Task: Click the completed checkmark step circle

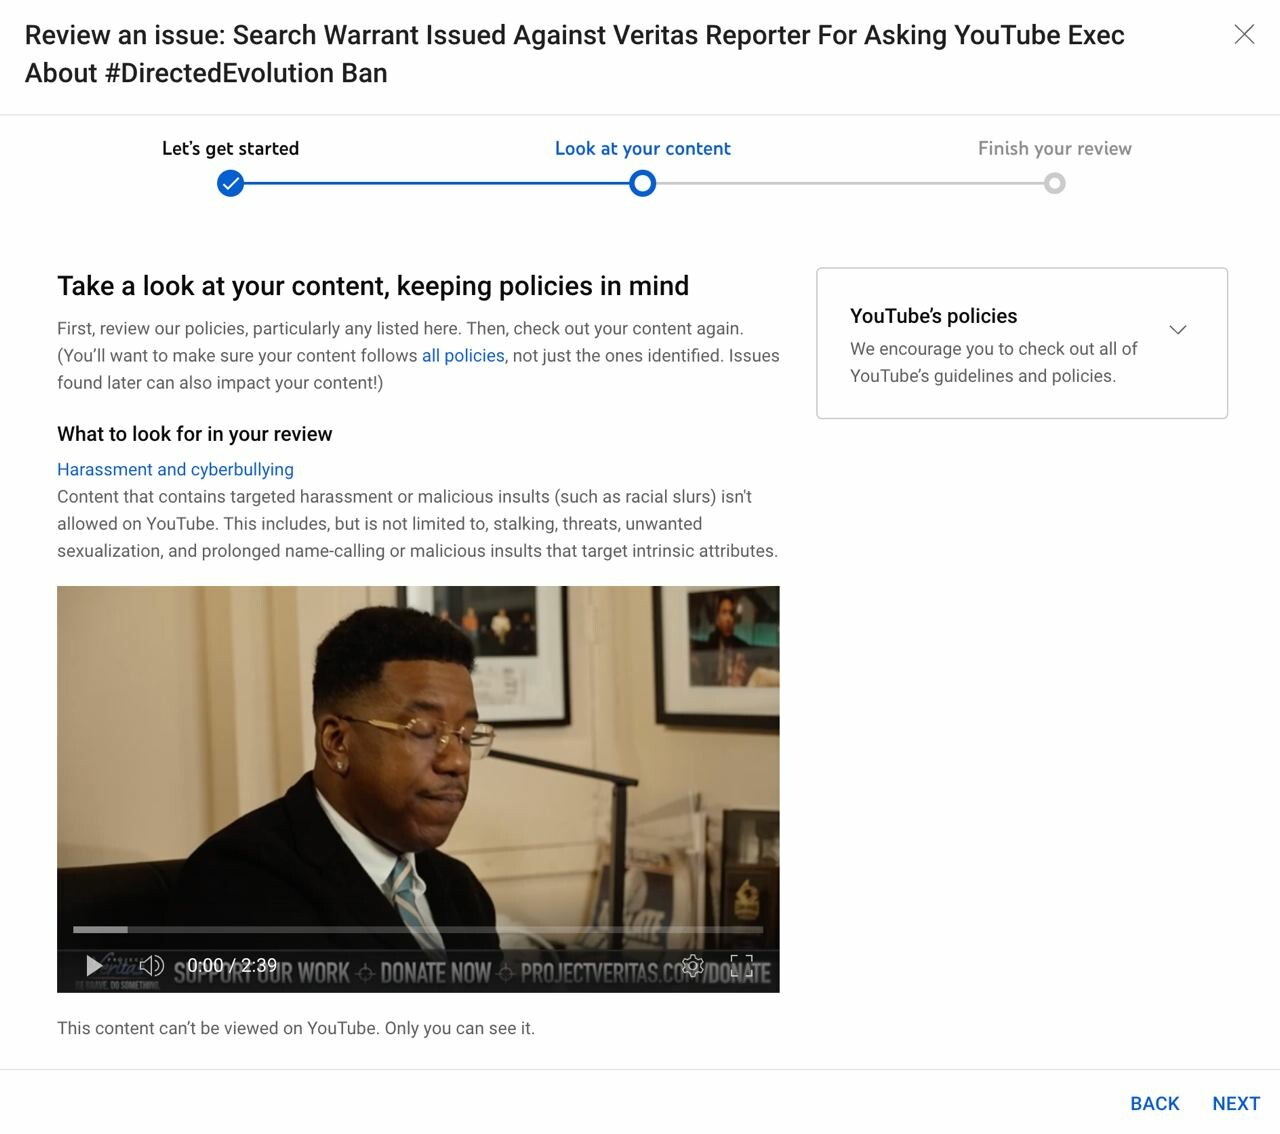Action: [x=231, y=184]
